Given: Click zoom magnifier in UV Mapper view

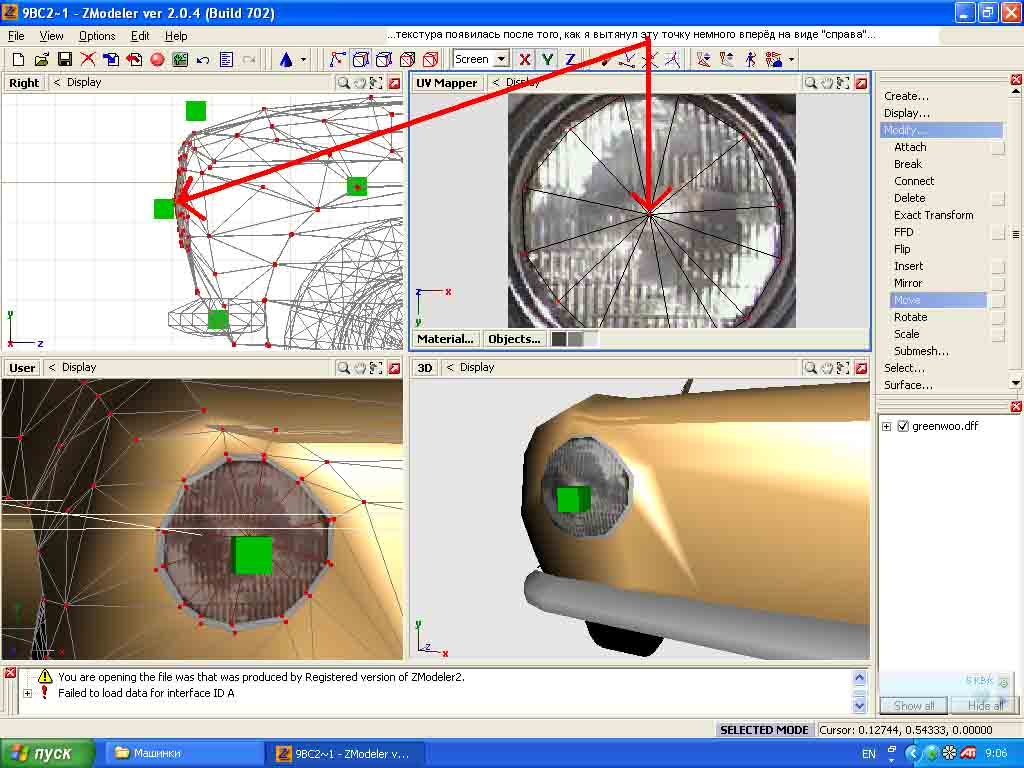Looking at the screenshot, I should (x=812, y=83).
